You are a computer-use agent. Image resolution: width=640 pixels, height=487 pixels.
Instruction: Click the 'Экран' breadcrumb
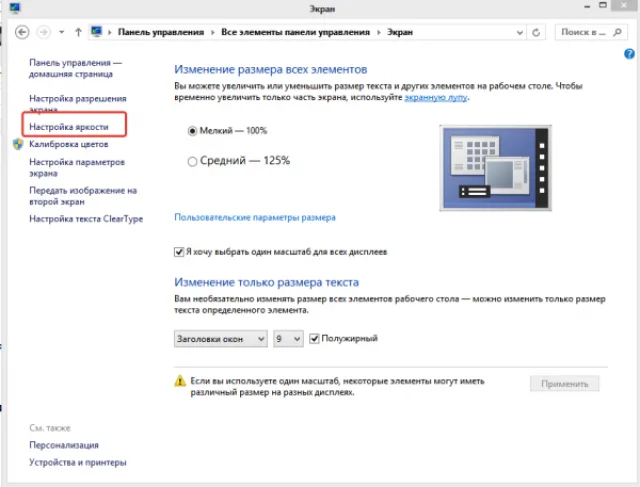400,32
